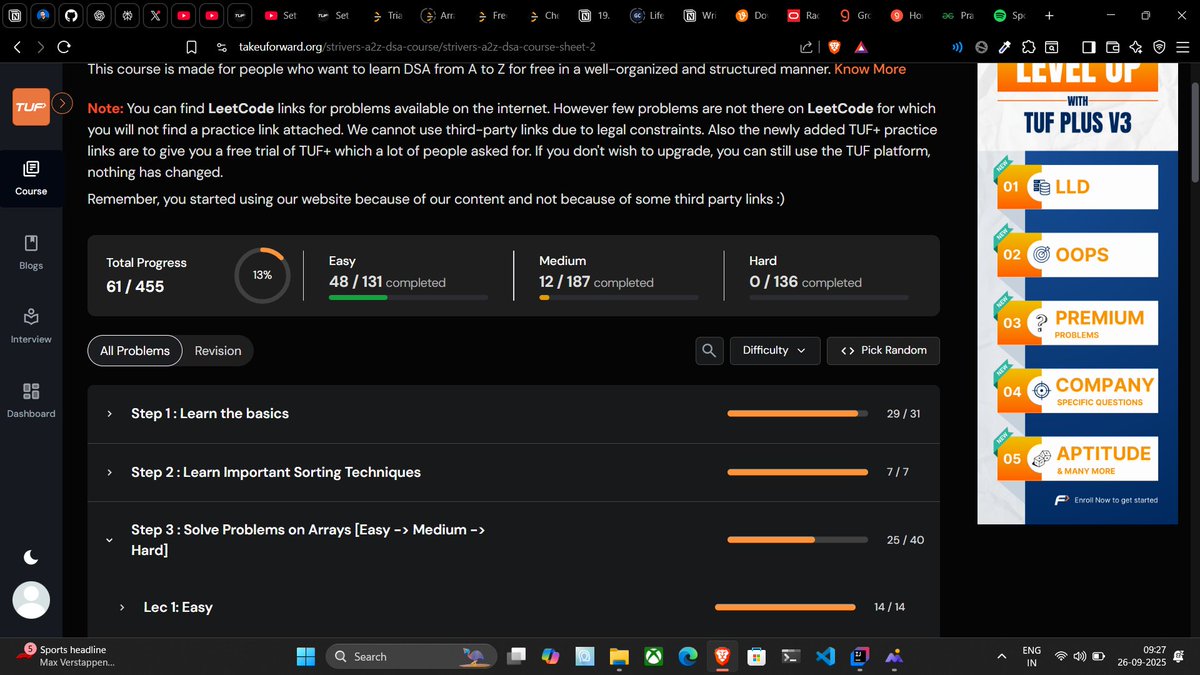Expand Lec 1: Easy section

click(513, 607)
